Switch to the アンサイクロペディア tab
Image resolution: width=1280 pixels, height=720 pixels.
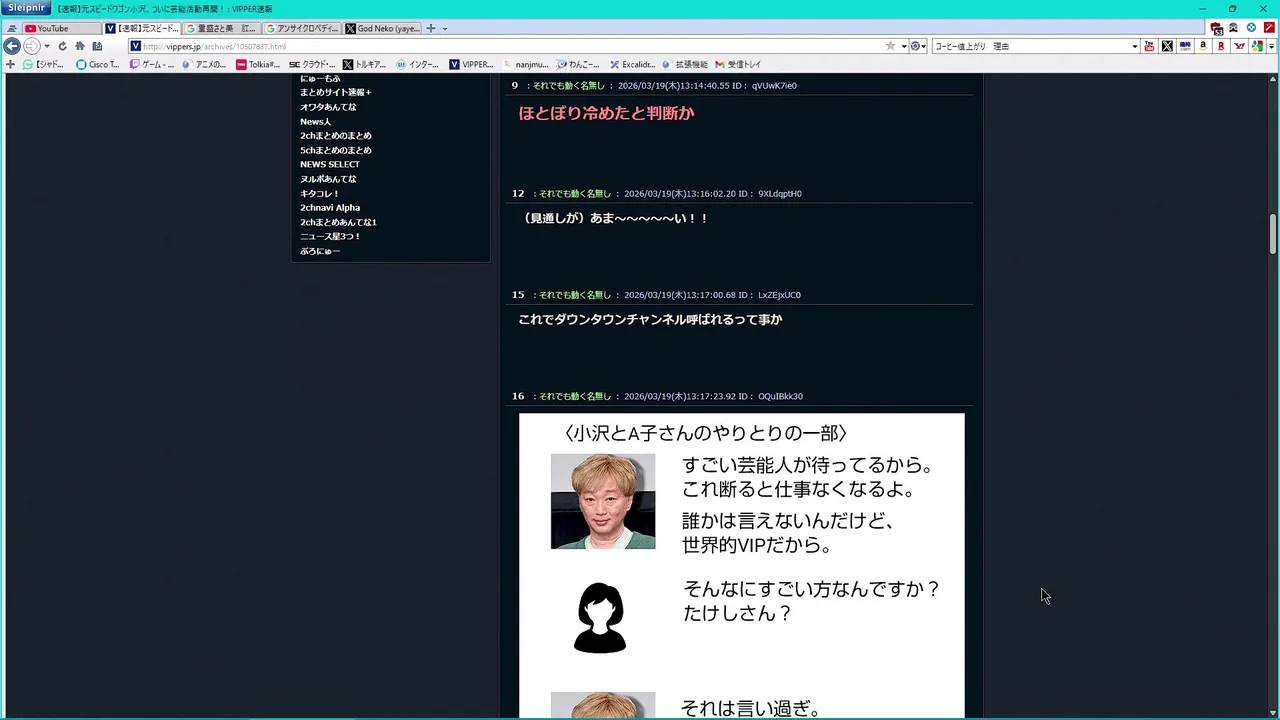point(302,28)
